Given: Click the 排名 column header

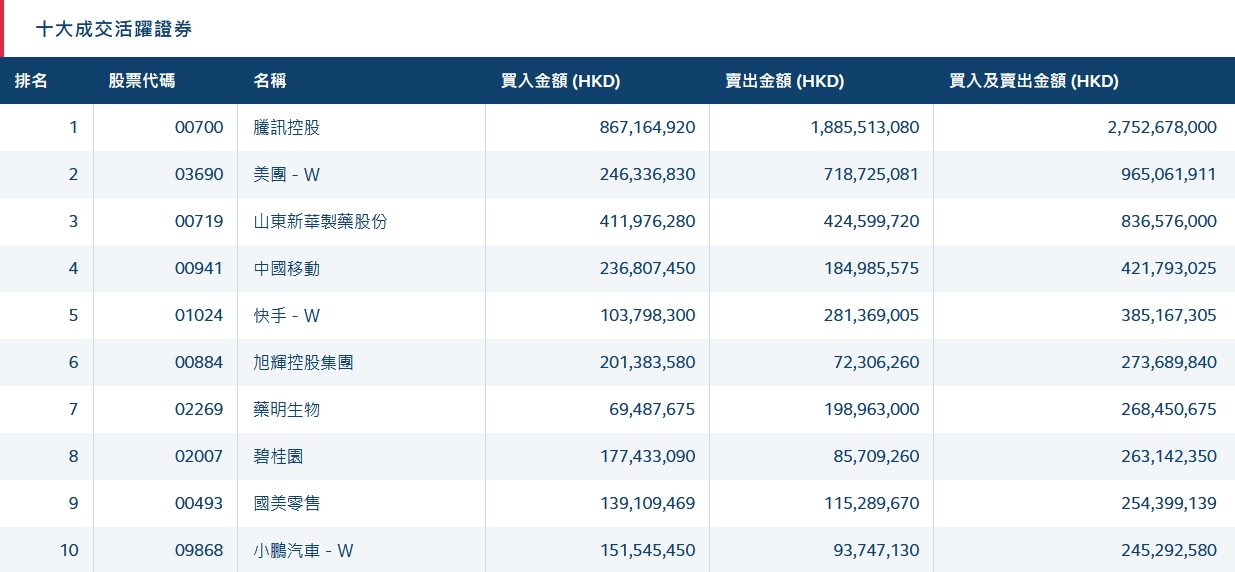Looking at the screenshot, I should pos(31,81).
